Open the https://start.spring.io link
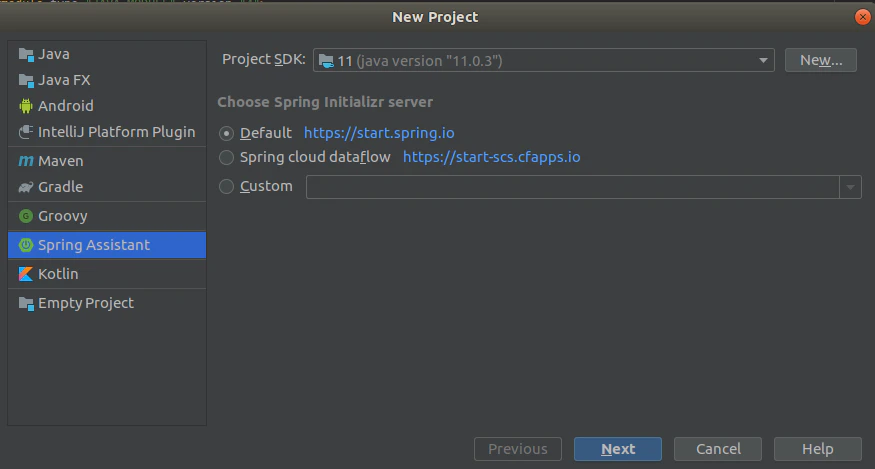This screenshot has width=875, height=469. (x=379, y=133)
